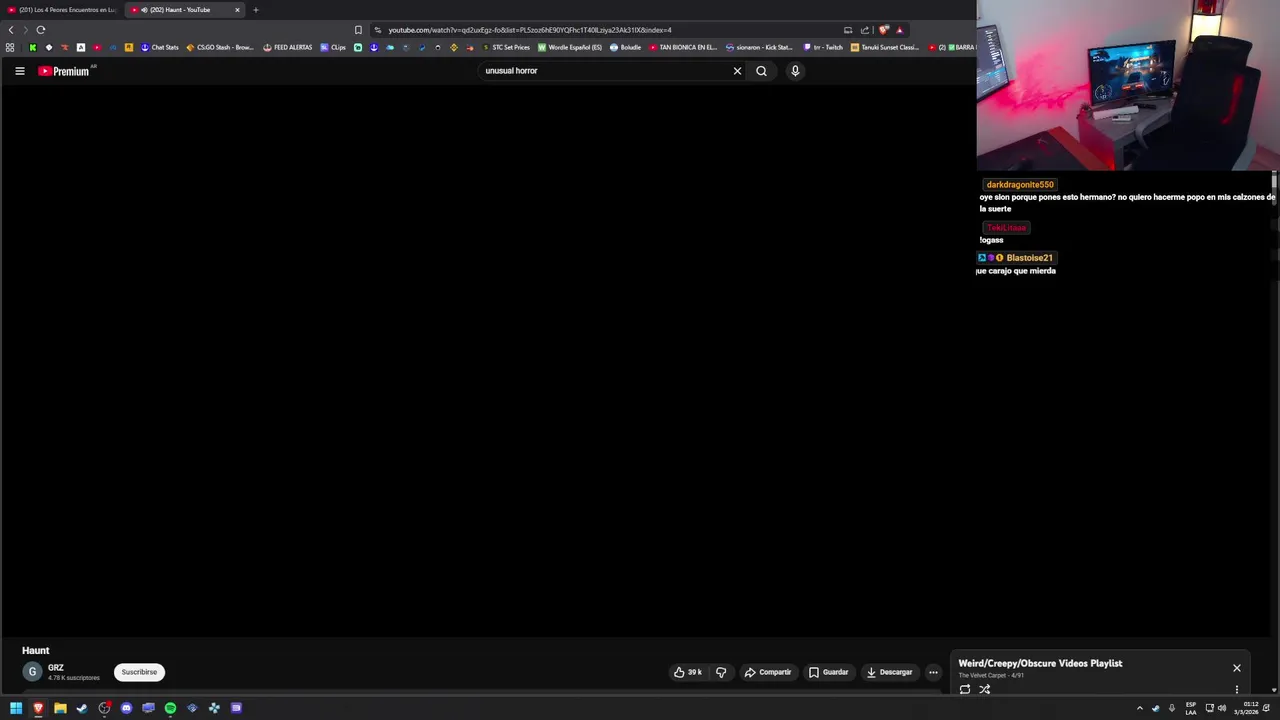Open the GRZ channel avatar
Viewport: 1280px width, 720px height.
[x=32, y=672]
